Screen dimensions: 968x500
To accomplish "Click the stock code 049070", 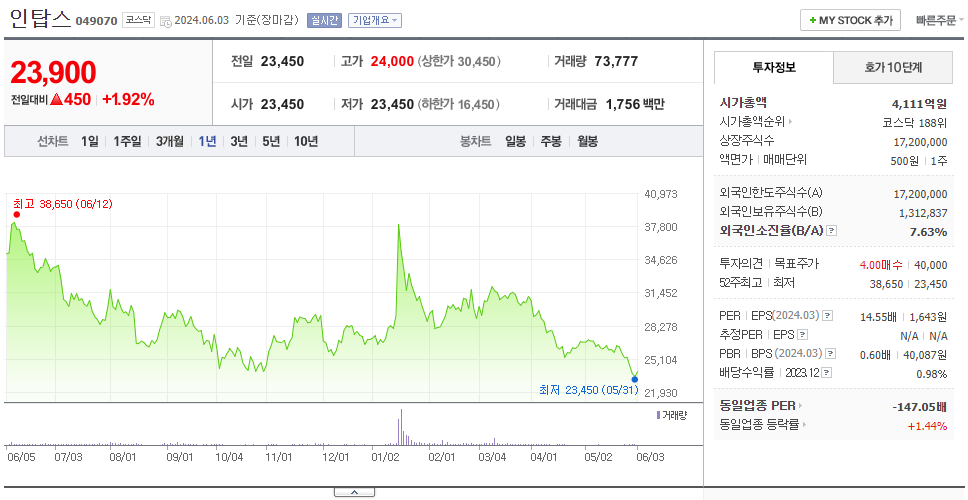I will point(96,21).
